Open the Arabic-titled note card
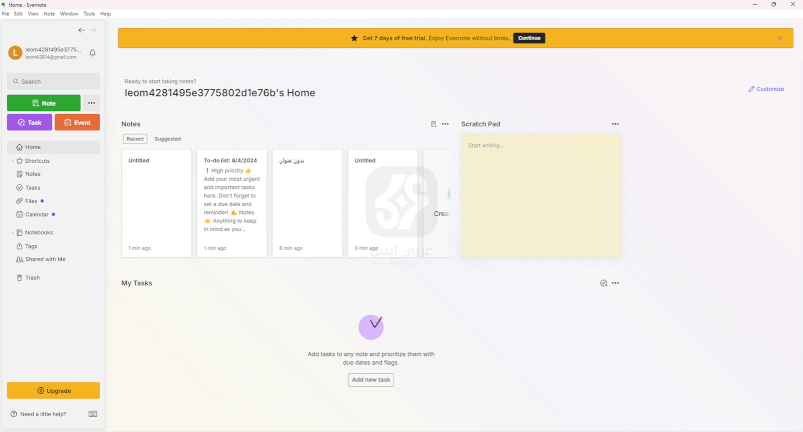This screenshot has height=432, width=803. (307, 203)
